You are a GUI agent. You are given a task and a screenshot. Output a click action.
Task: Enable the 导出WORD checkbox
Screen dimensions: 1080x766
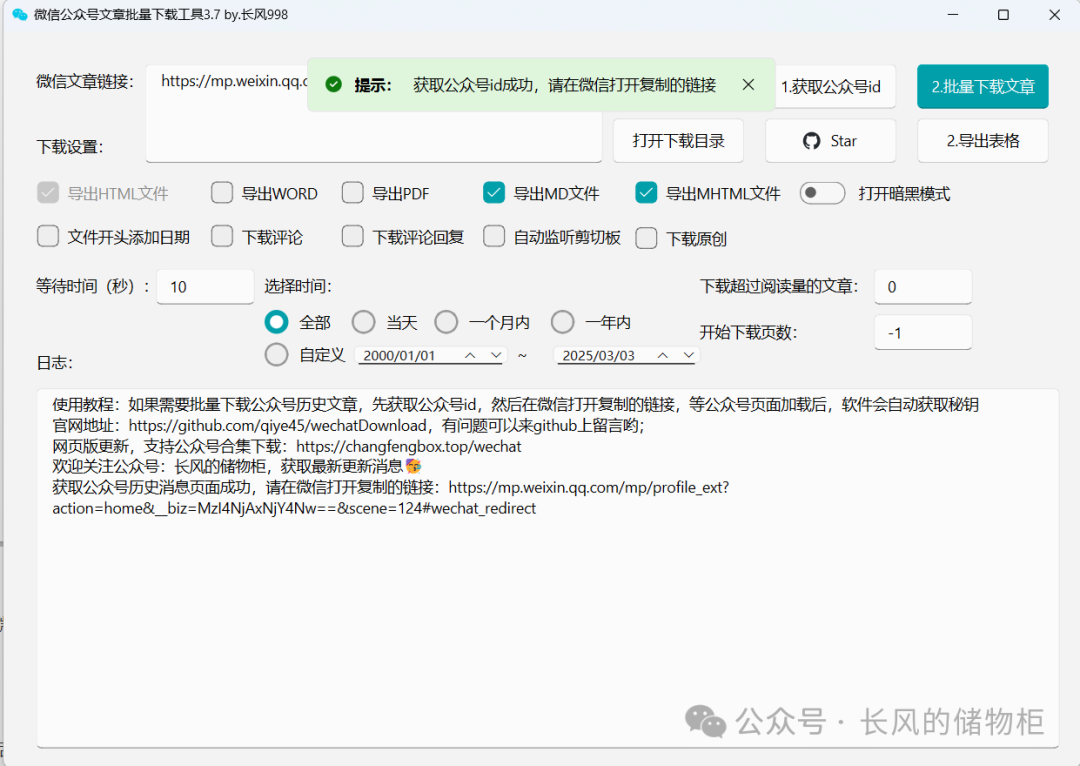(221, 193)
